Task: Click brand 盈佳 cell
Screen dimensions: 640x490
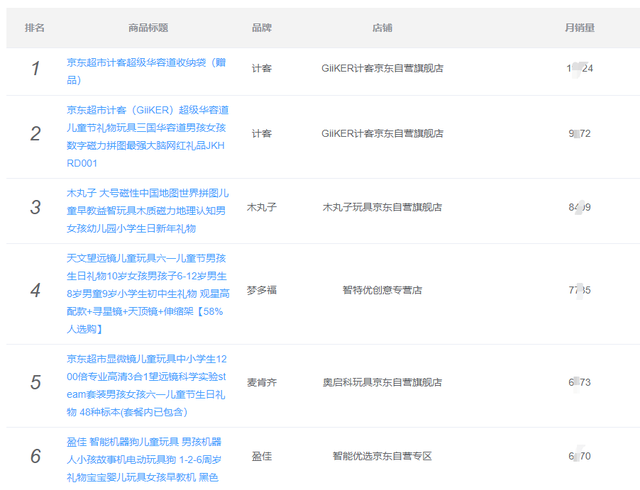Action: point(262,456)
